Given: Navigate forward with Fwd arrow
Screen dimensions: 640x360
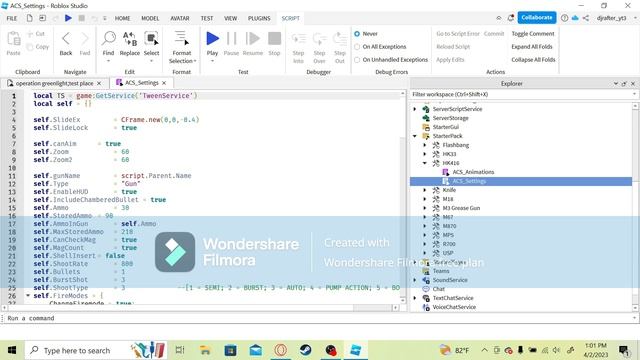Looking at the screenshot, I should tap(84, 39).
